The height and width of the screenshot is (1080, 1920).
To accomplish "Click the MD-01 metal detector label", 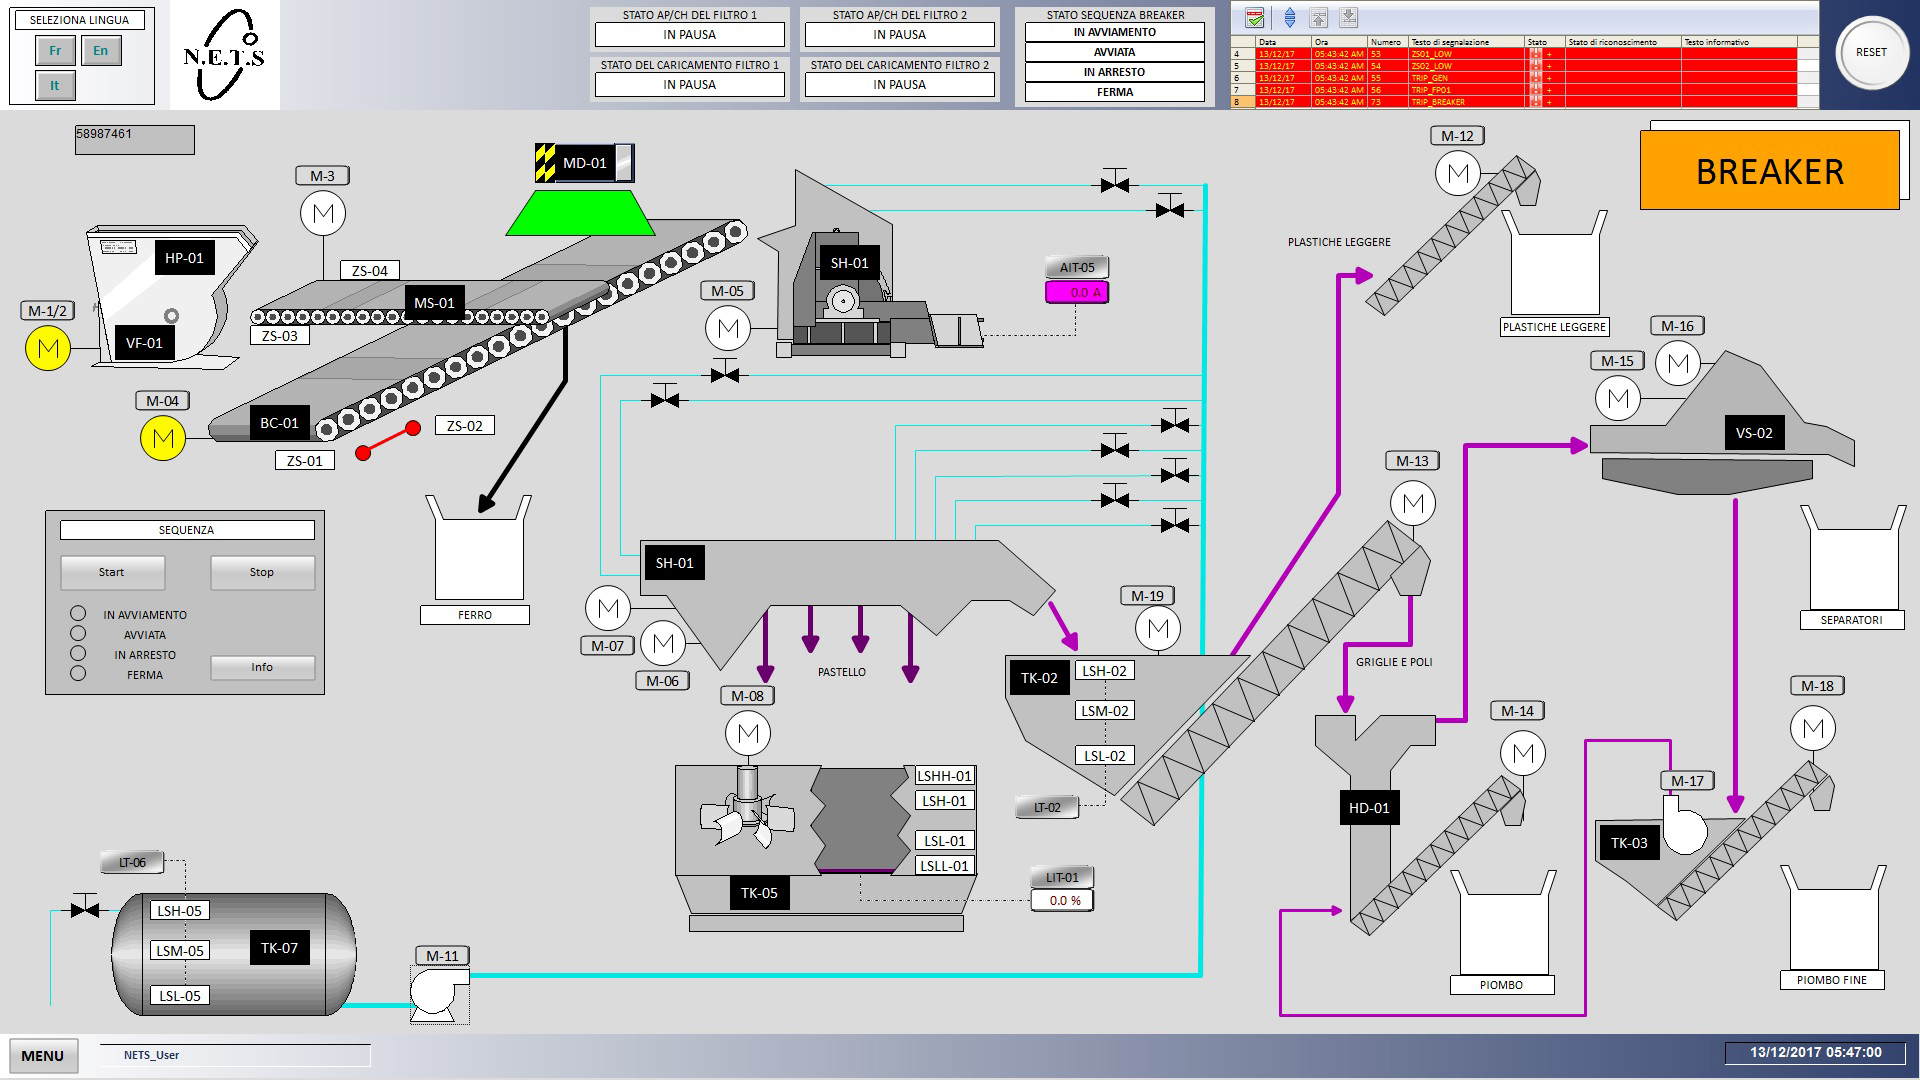I will [585, 163].
